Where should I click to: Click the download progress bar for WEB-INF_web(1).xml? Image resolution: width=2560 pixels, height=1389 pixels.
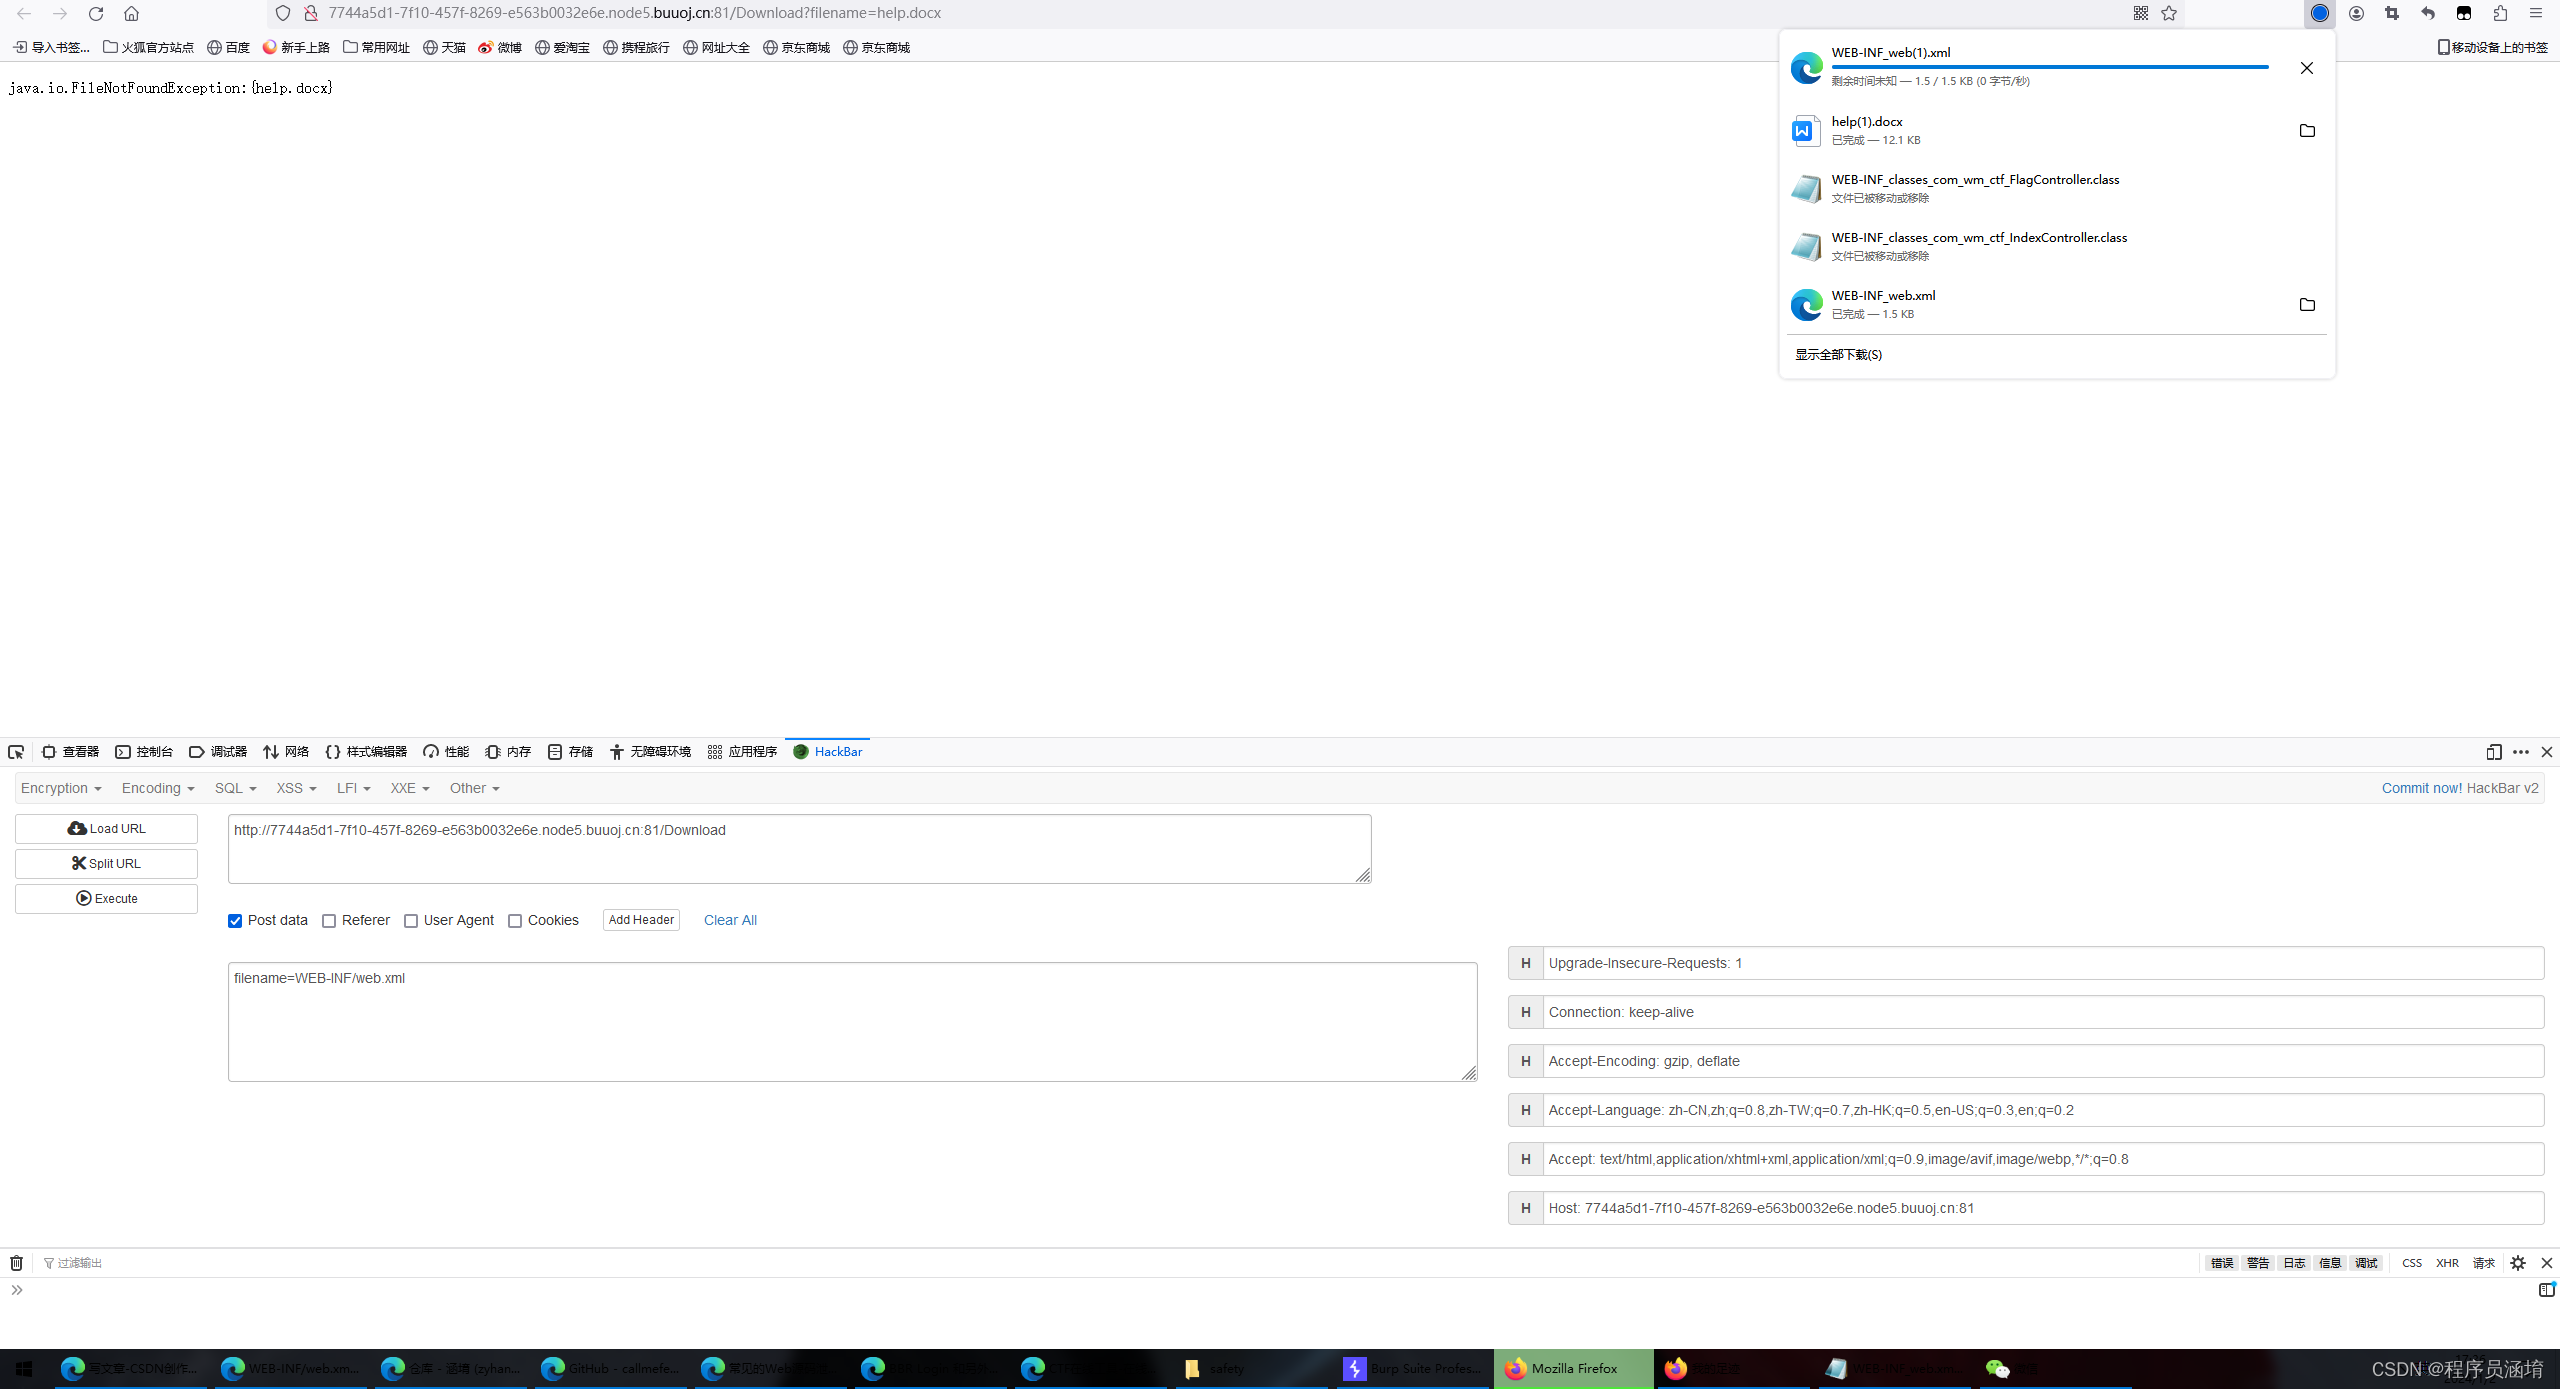coord(2049,67)
